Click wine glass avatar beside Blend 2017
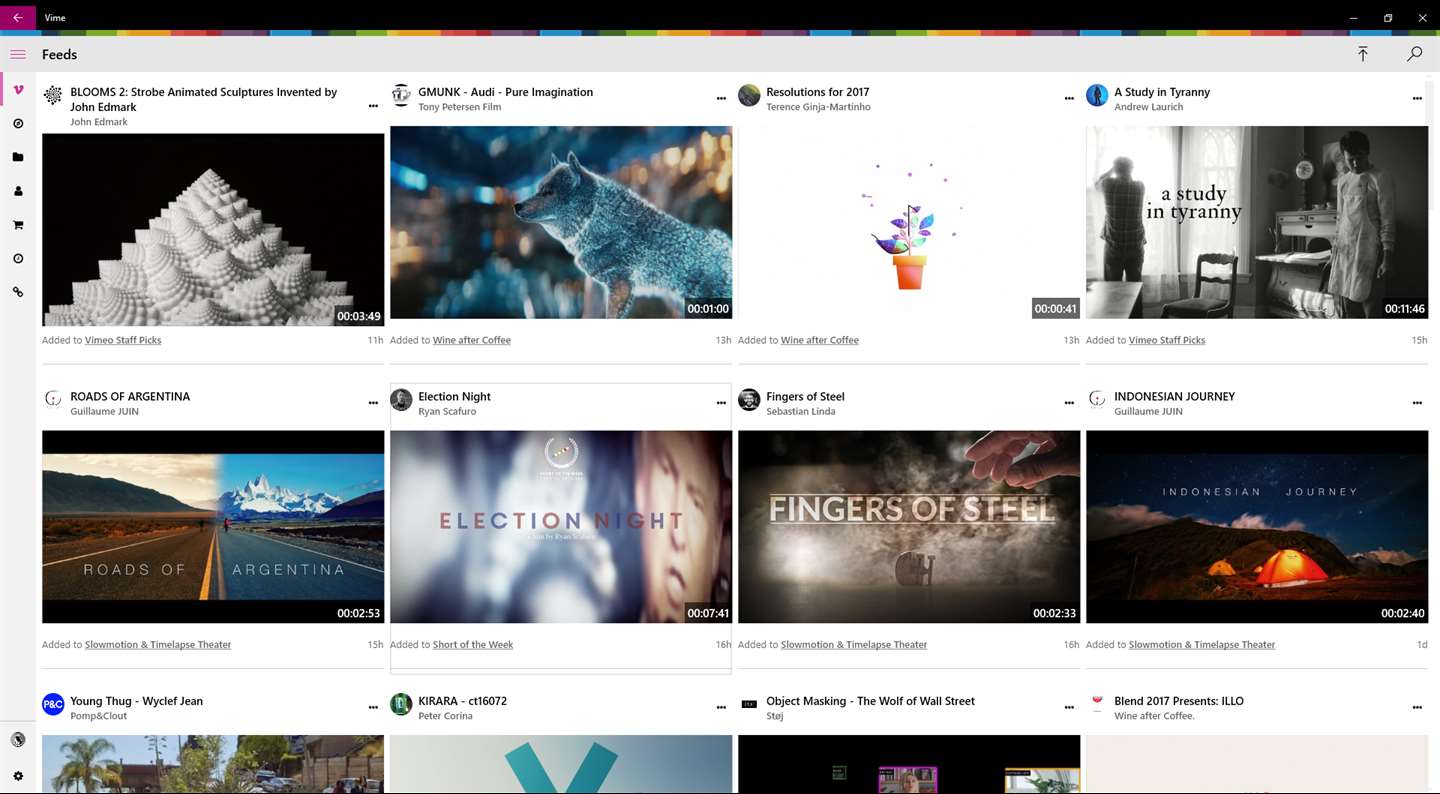The height and width of the screenshot is (794, 1440). tap(1097, 705)
